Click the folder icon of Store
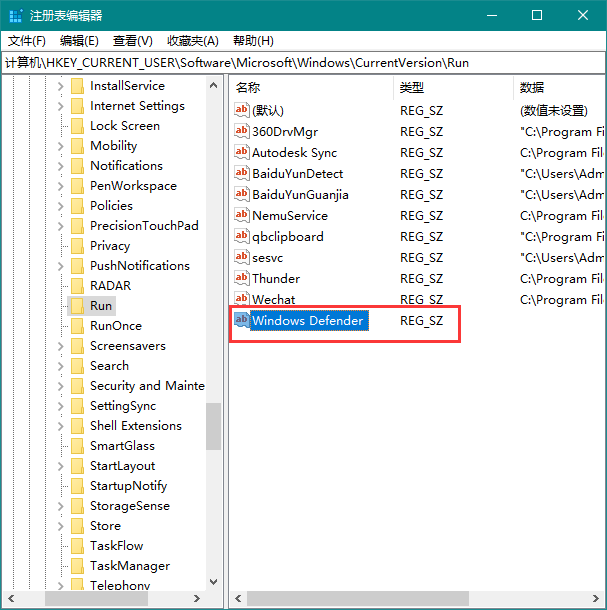607x610 pixels. 77,526
